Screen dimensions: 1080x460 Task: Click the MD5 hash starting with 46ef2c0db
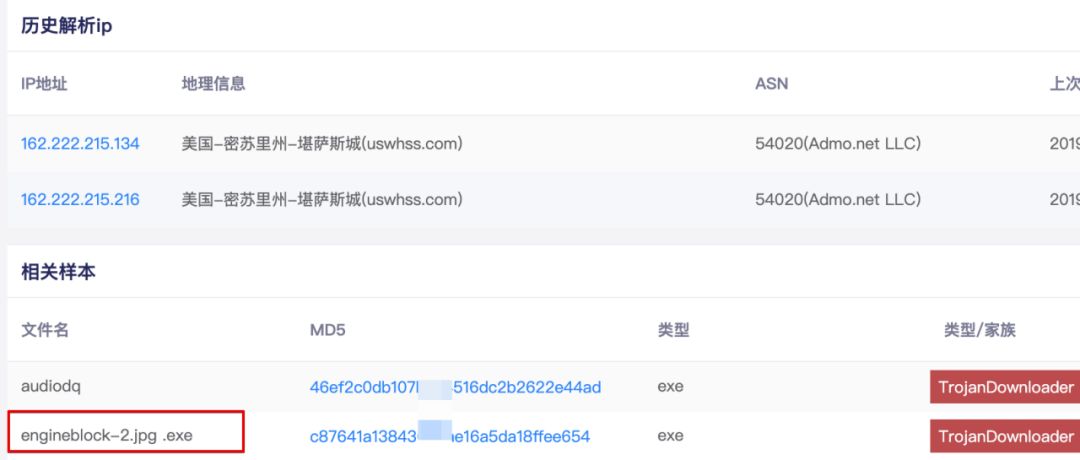[455, 387]
